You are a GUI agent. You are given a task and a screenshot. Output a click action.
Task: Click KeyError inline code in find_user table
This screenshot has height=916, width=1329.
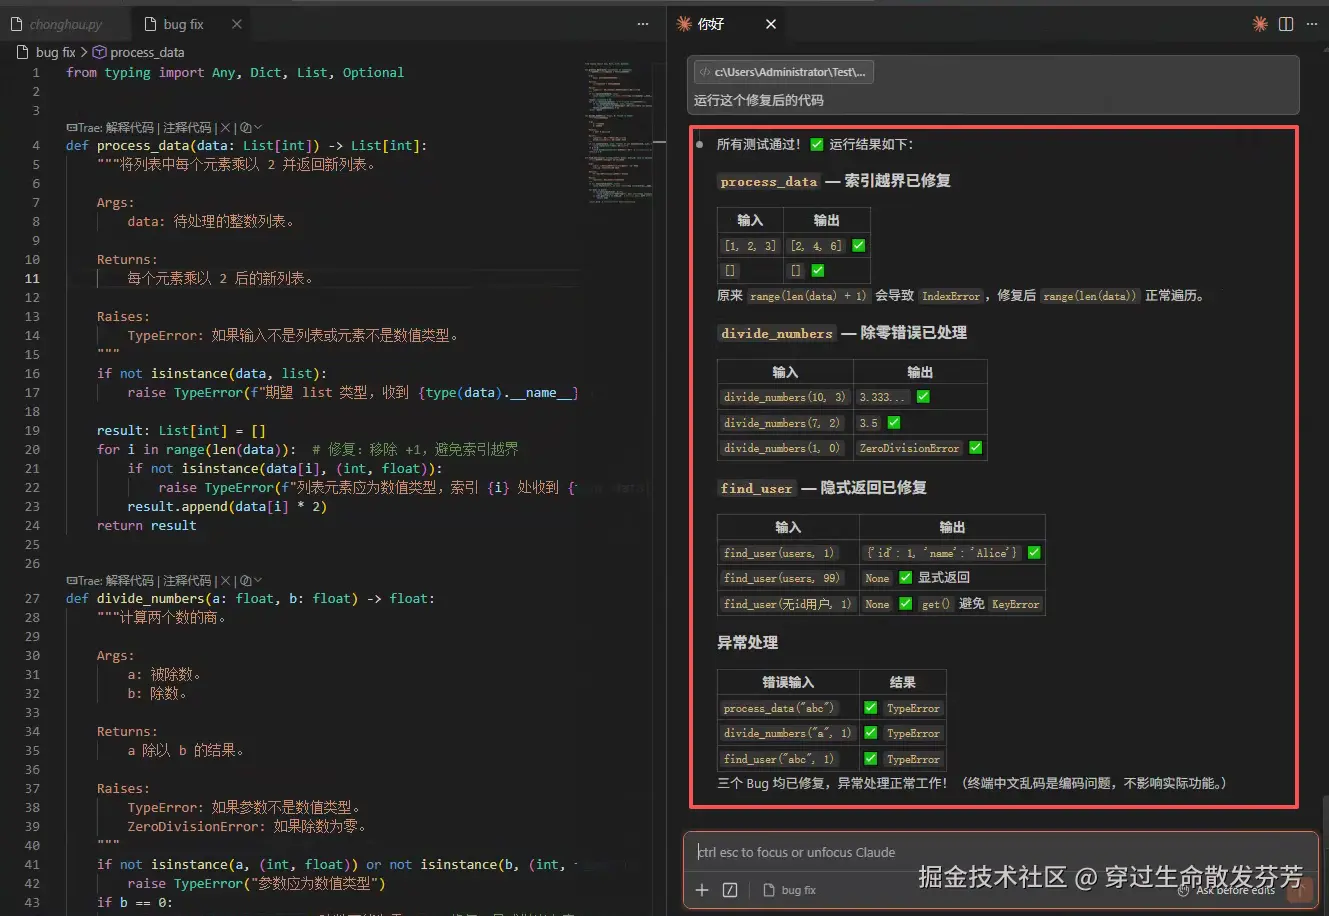click(1016, 604)
